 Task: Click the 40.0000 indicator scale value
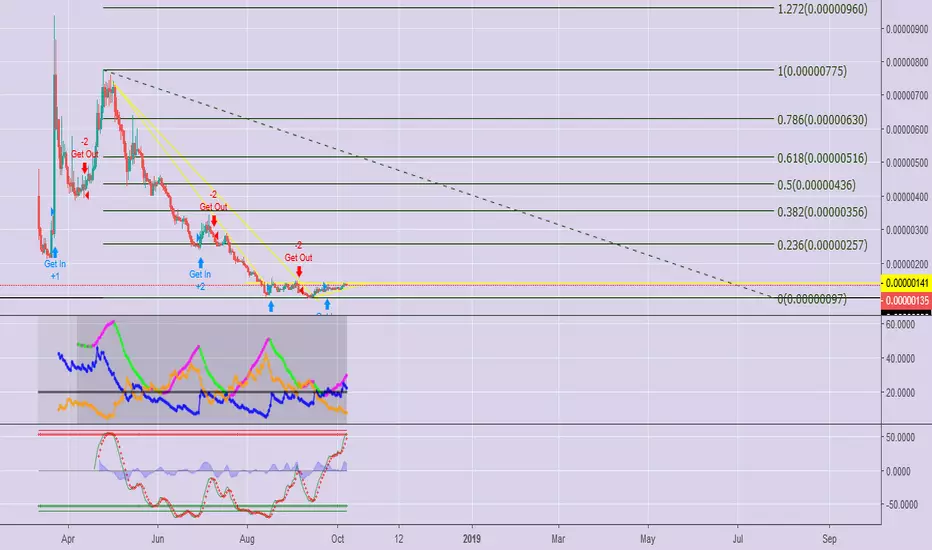tap(900, 359)
